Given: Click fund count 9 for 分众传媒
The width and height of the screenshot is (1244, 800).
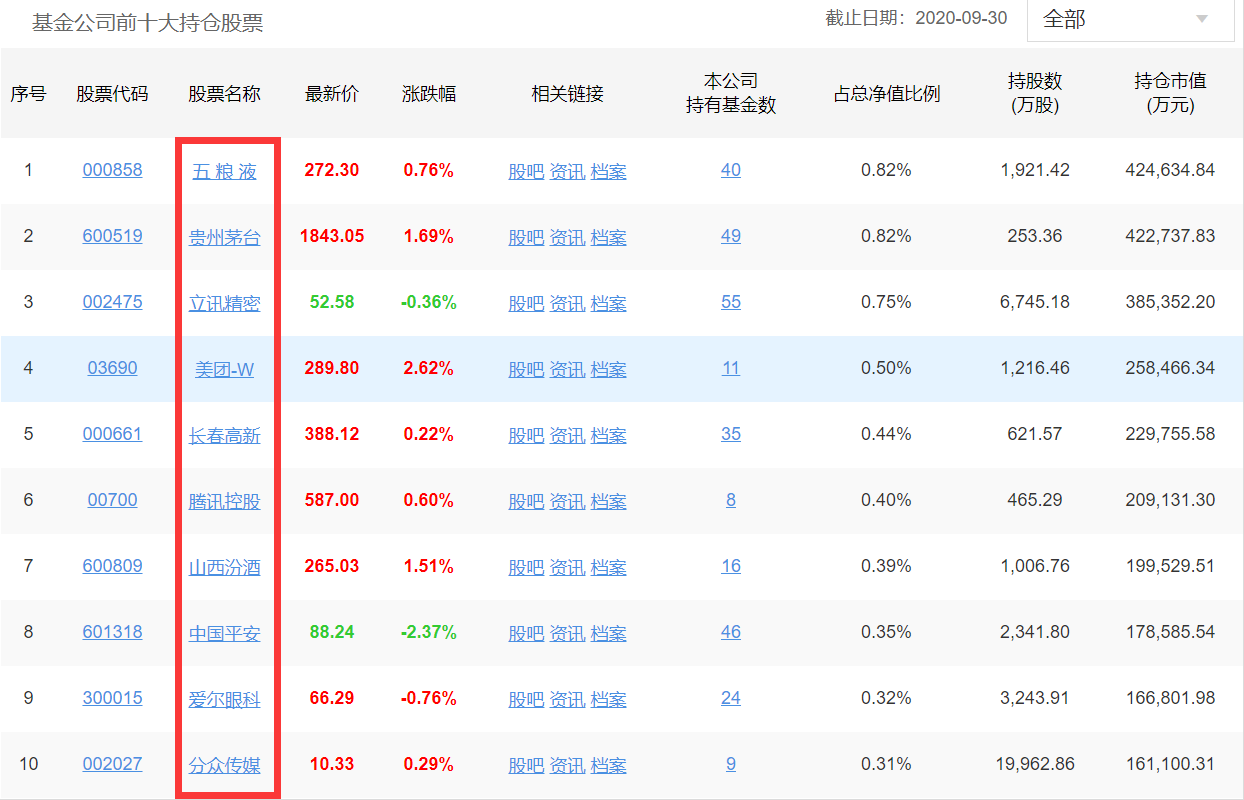Looking at the screenshot, I should pyautogui.click(x=731, y=764).
